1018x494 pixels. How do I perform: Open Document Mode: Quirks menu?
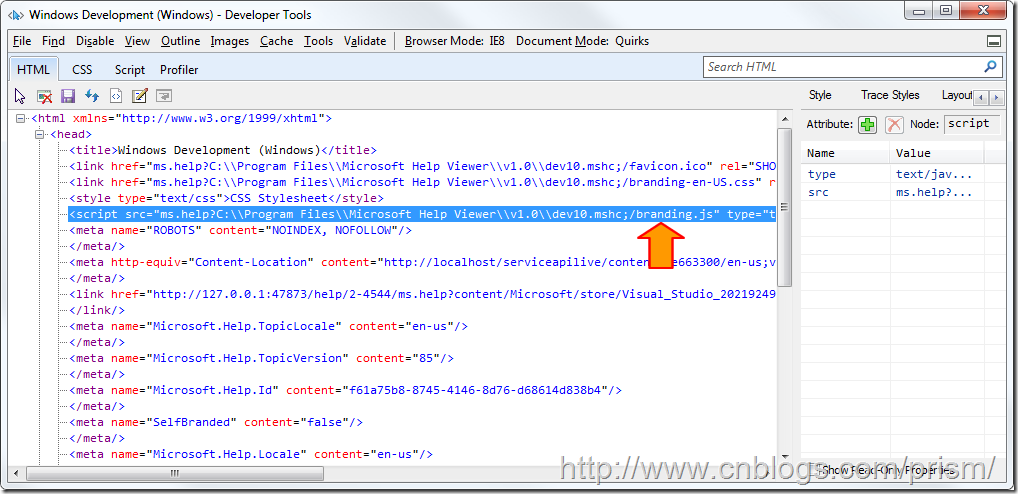(x=582, y=41)
